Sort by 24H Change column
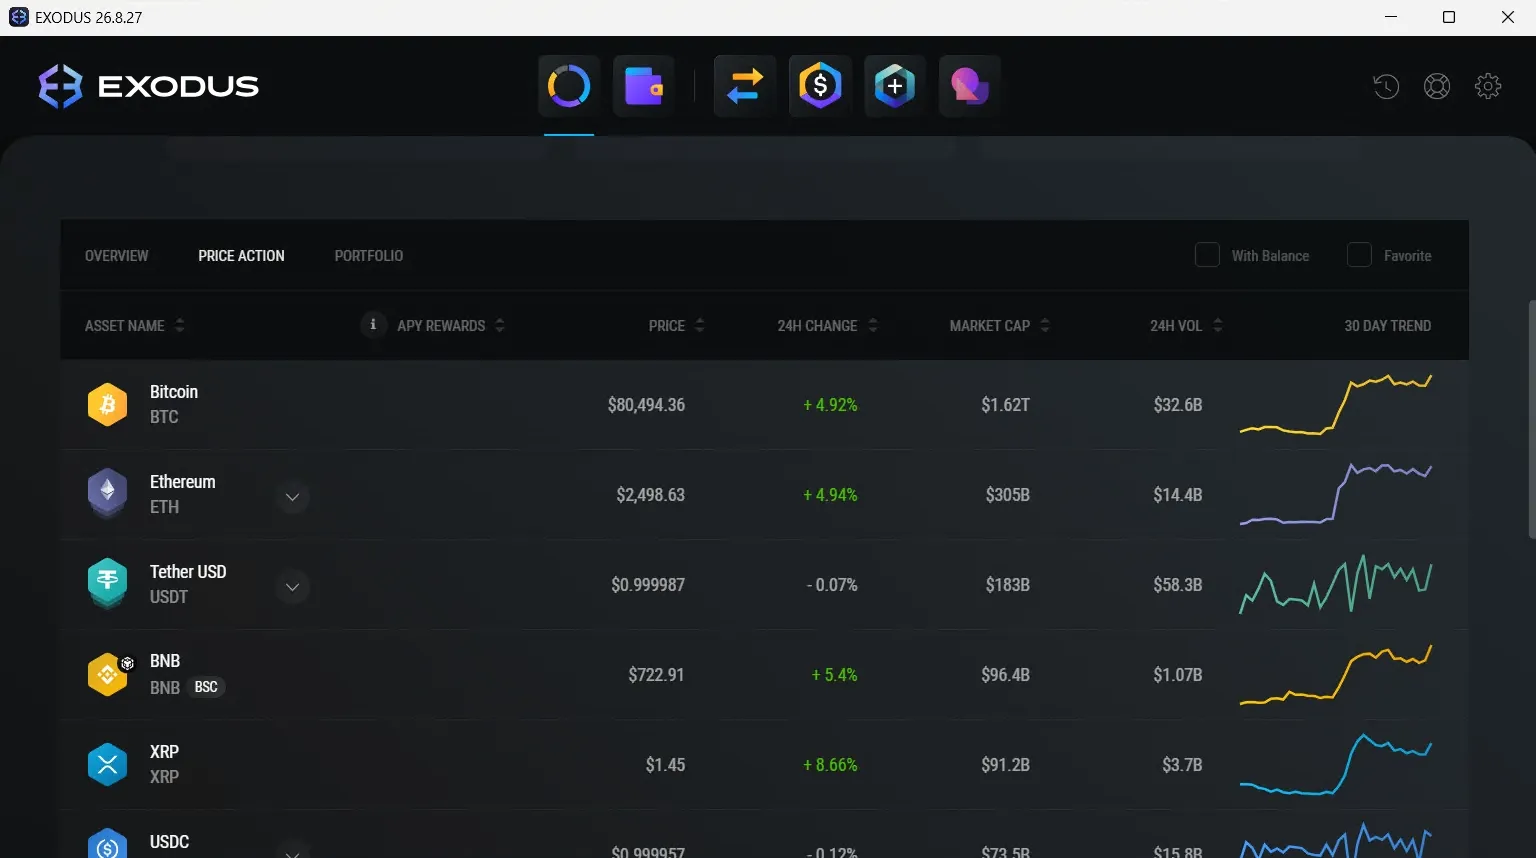This screenshot has height=858, width=1536. (x=828, y=325)
